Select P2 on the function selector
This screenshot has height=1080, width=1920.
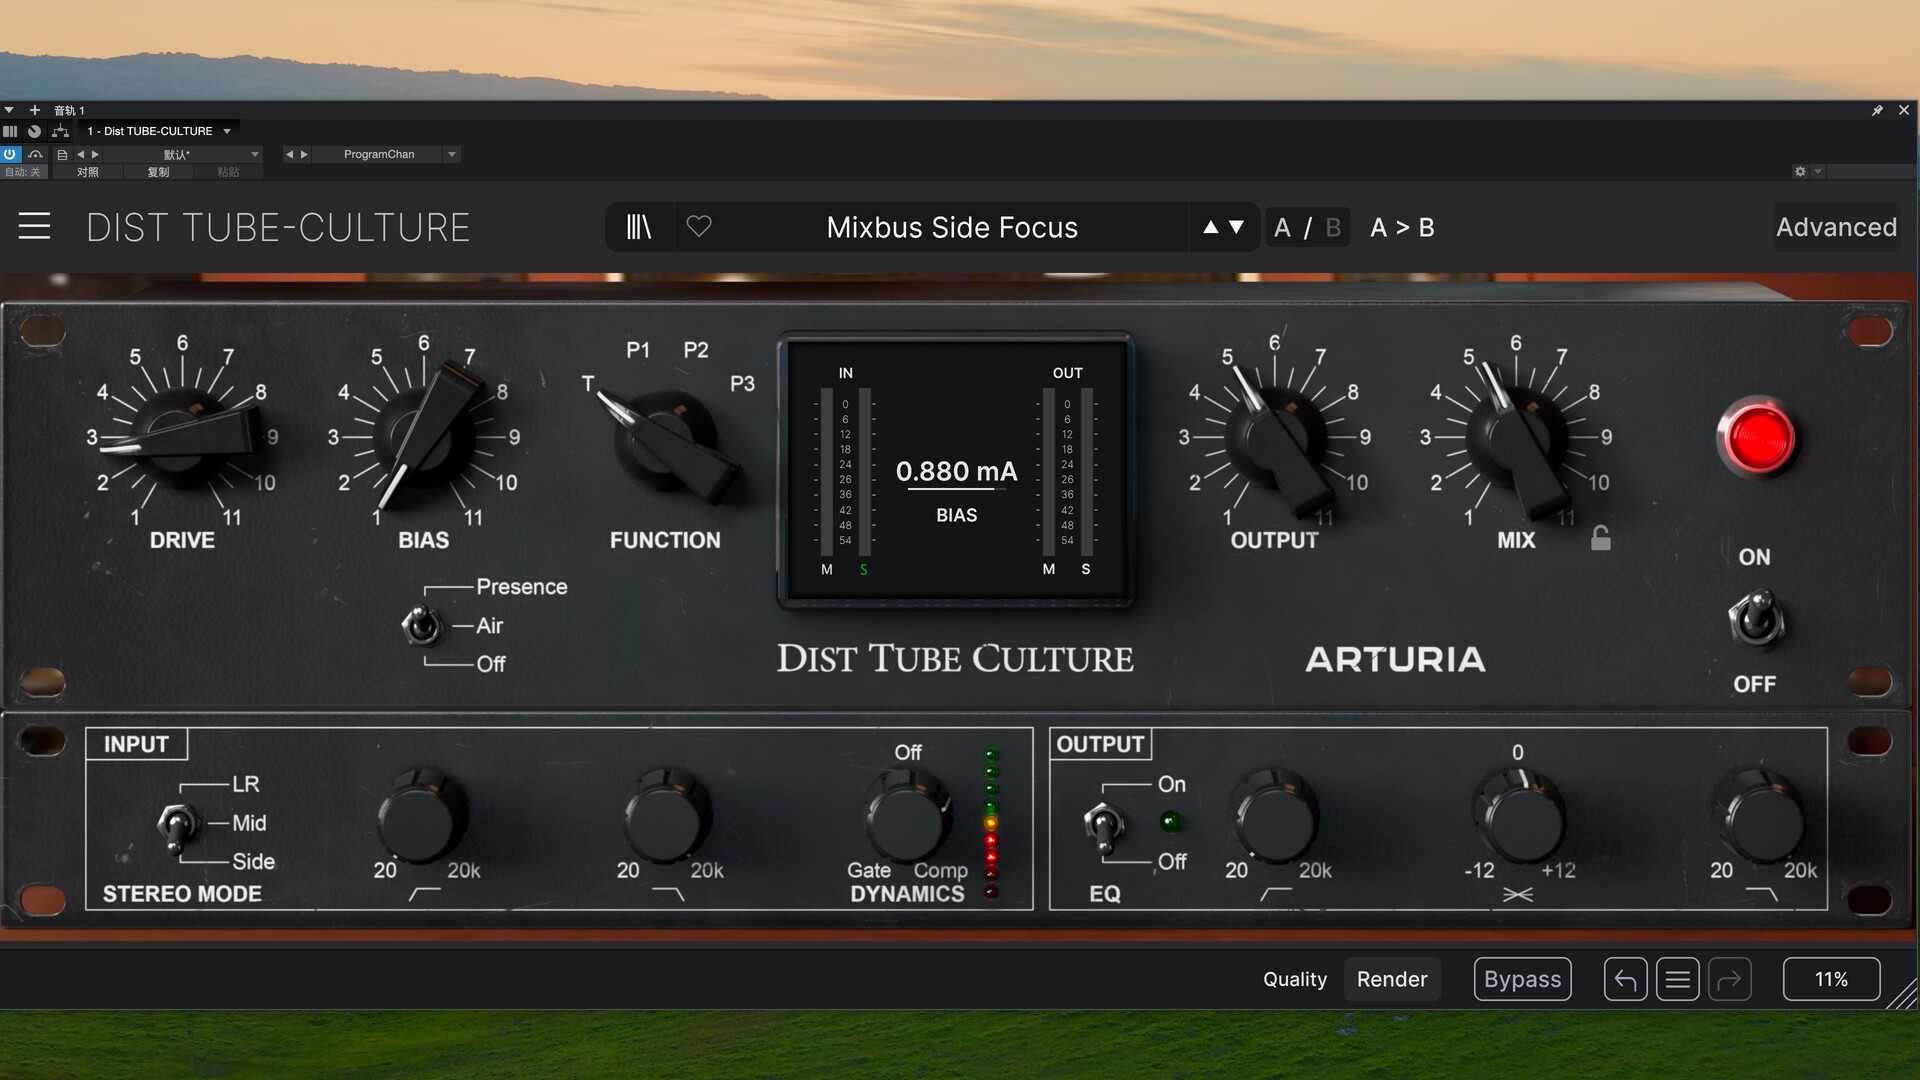pyautogui.click(x=695, y=350)
